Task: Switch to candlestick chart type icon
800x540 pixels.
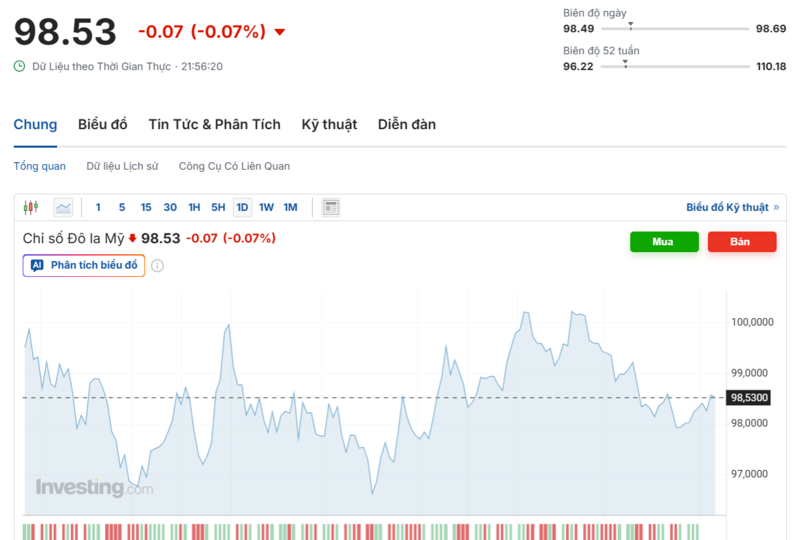Action: (30, 207)
